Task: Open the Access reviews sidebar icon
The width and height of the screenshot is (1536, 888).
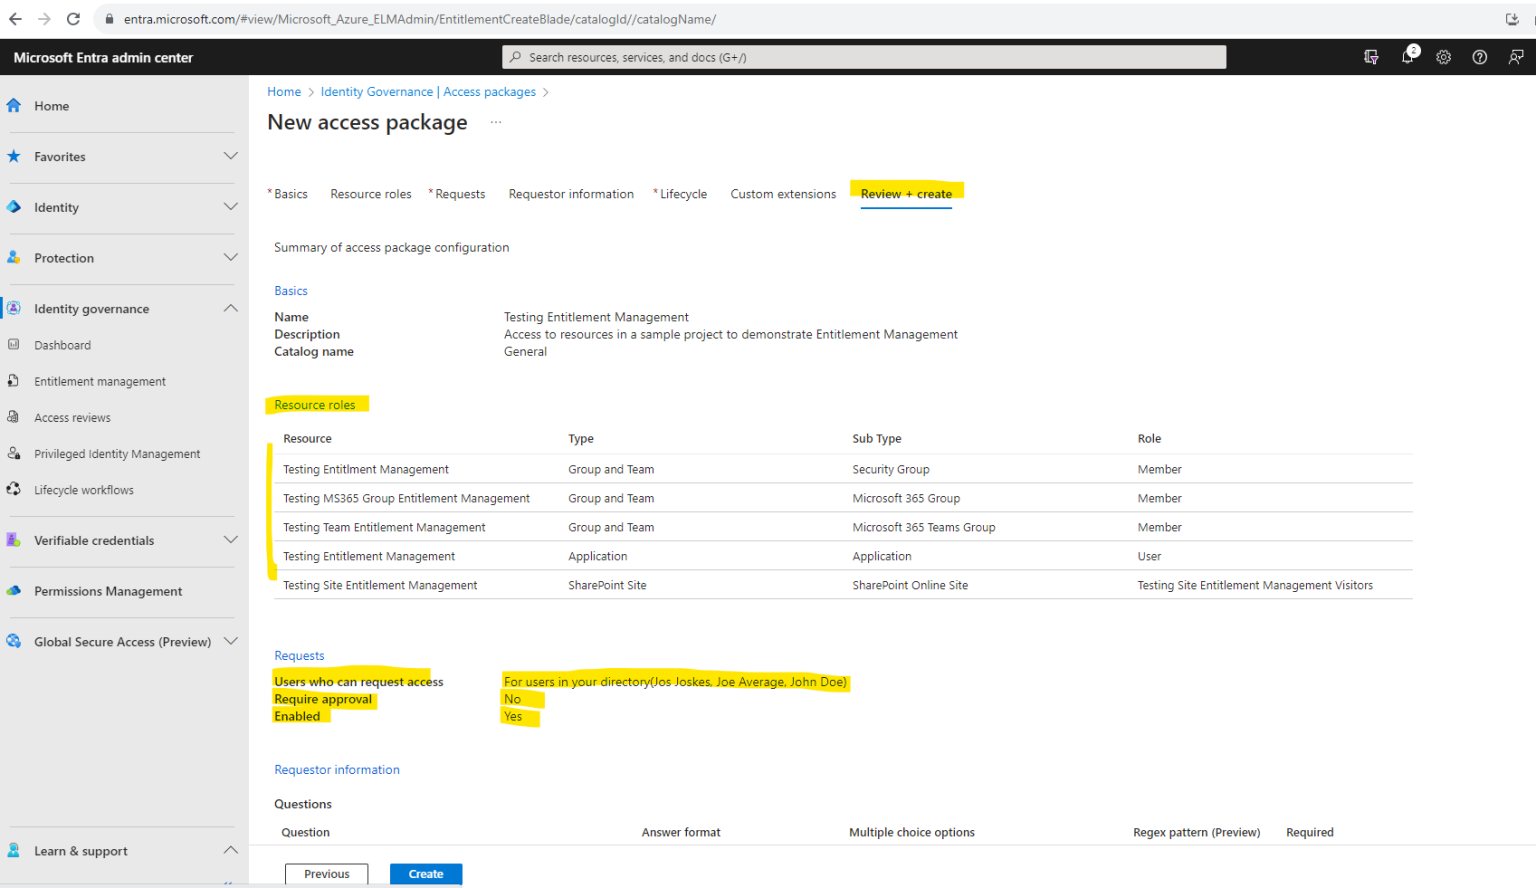Action: [14, 417]
